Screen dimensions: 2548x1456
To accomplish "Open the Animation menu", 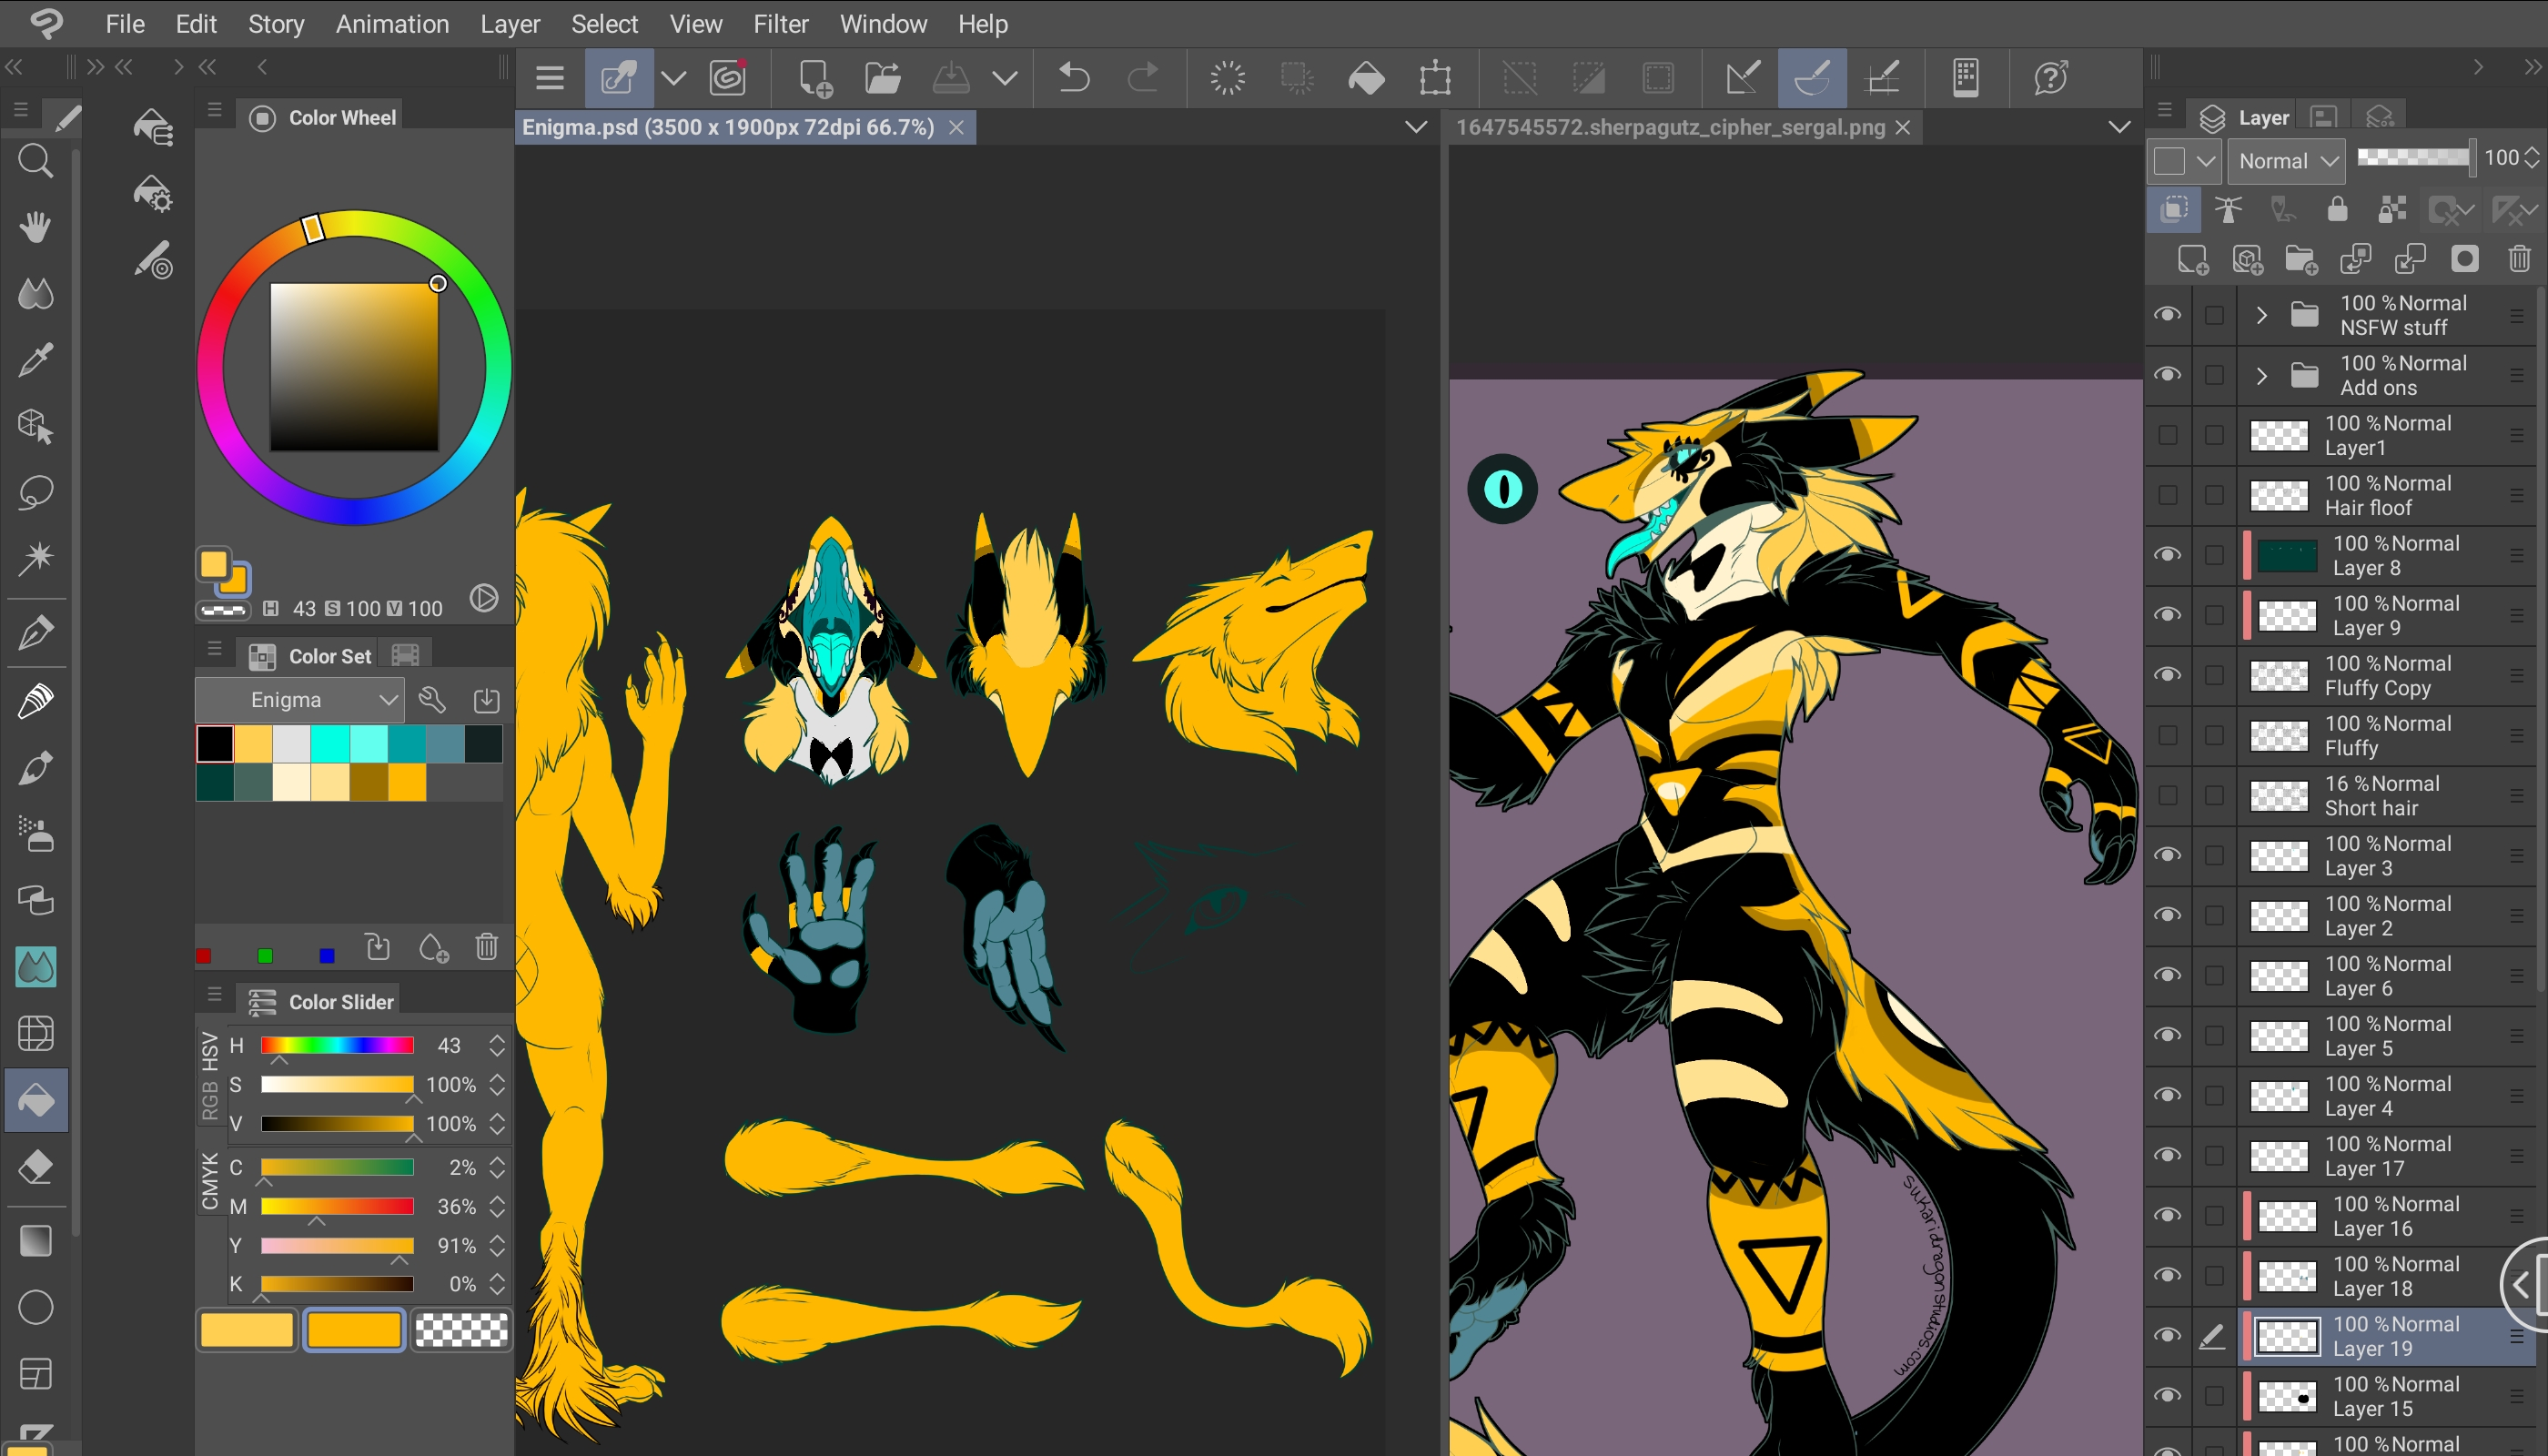I will (392, 24).
